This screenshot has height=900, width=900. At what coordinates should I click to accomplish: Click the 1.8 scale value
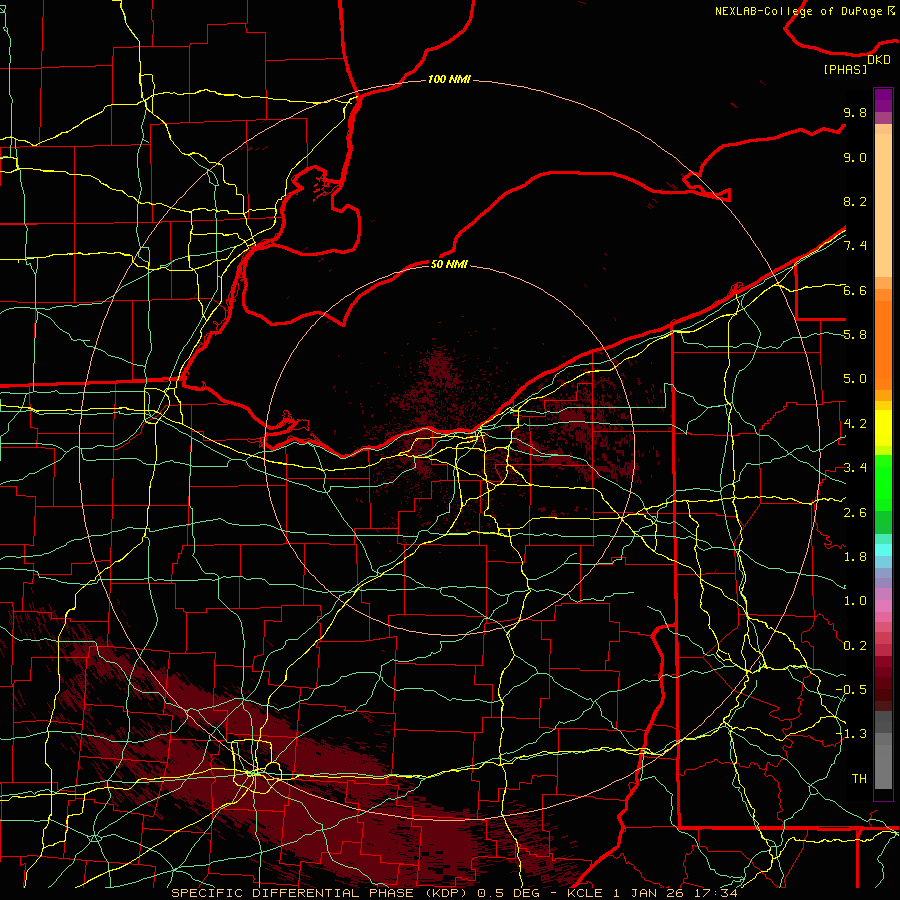(855, 557)
